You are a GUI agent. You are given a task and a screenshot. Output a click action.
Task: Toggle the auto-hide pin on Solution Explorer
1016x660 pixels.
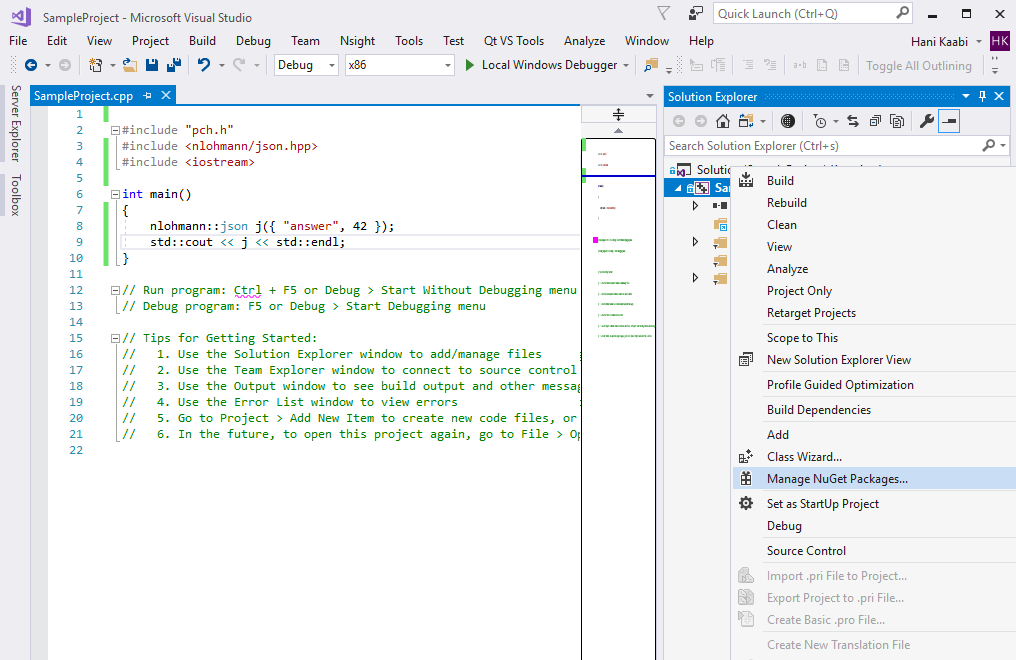pyautogui.click(x=982, y=97)
